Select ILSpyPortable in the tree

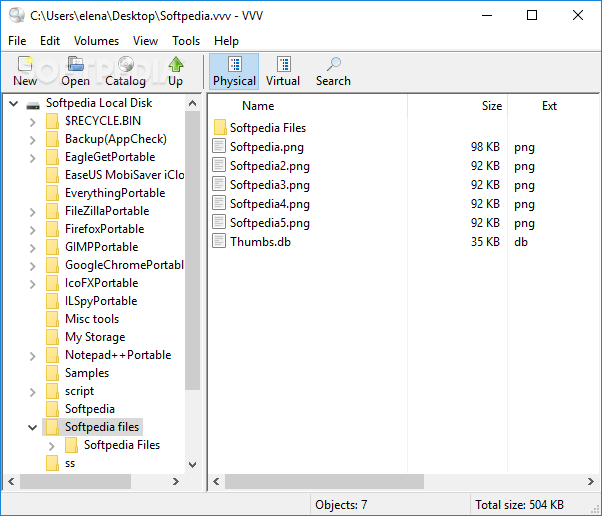(x=101, y=301)
